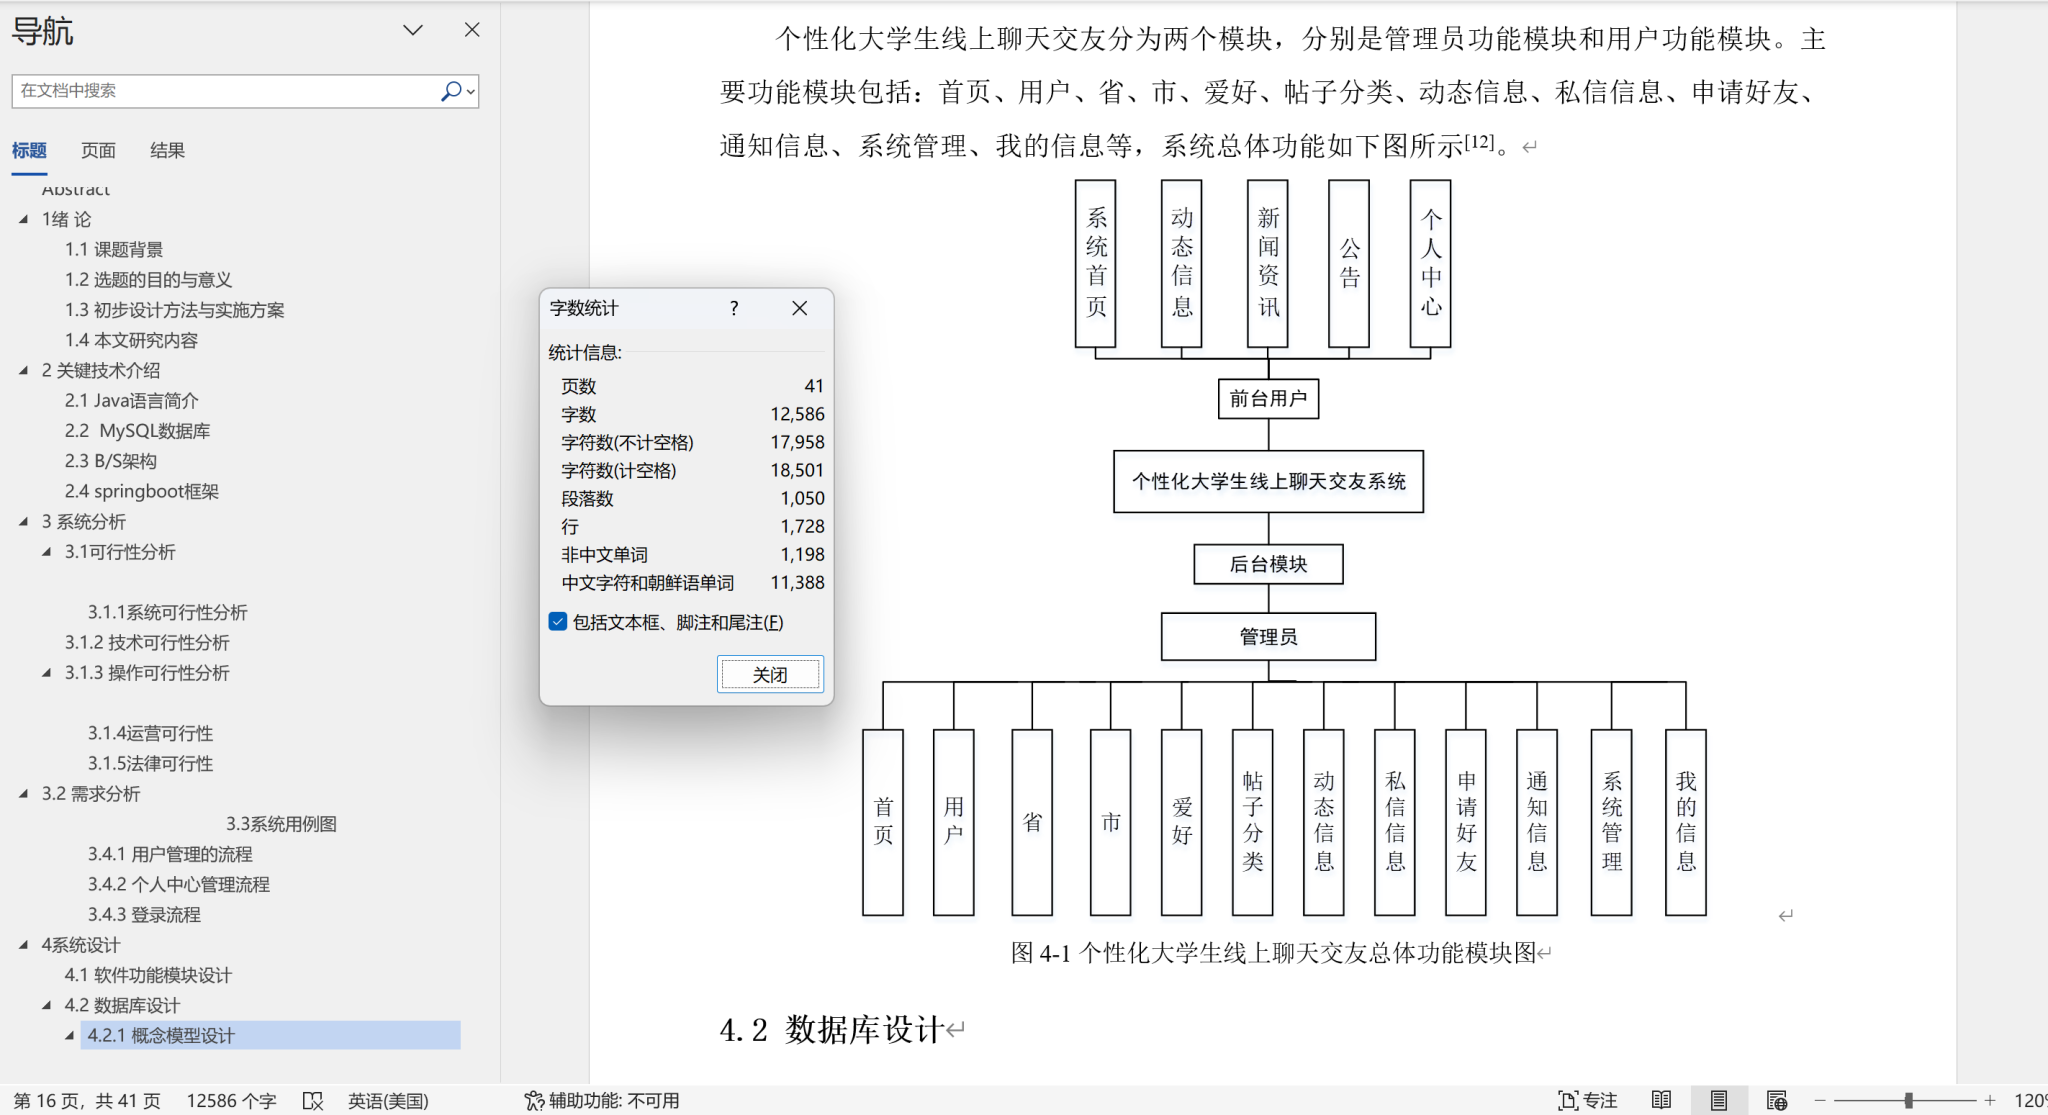Click the magnifier icon in navigation search box
The image size is (2048, 1115).
coord(450,90)
